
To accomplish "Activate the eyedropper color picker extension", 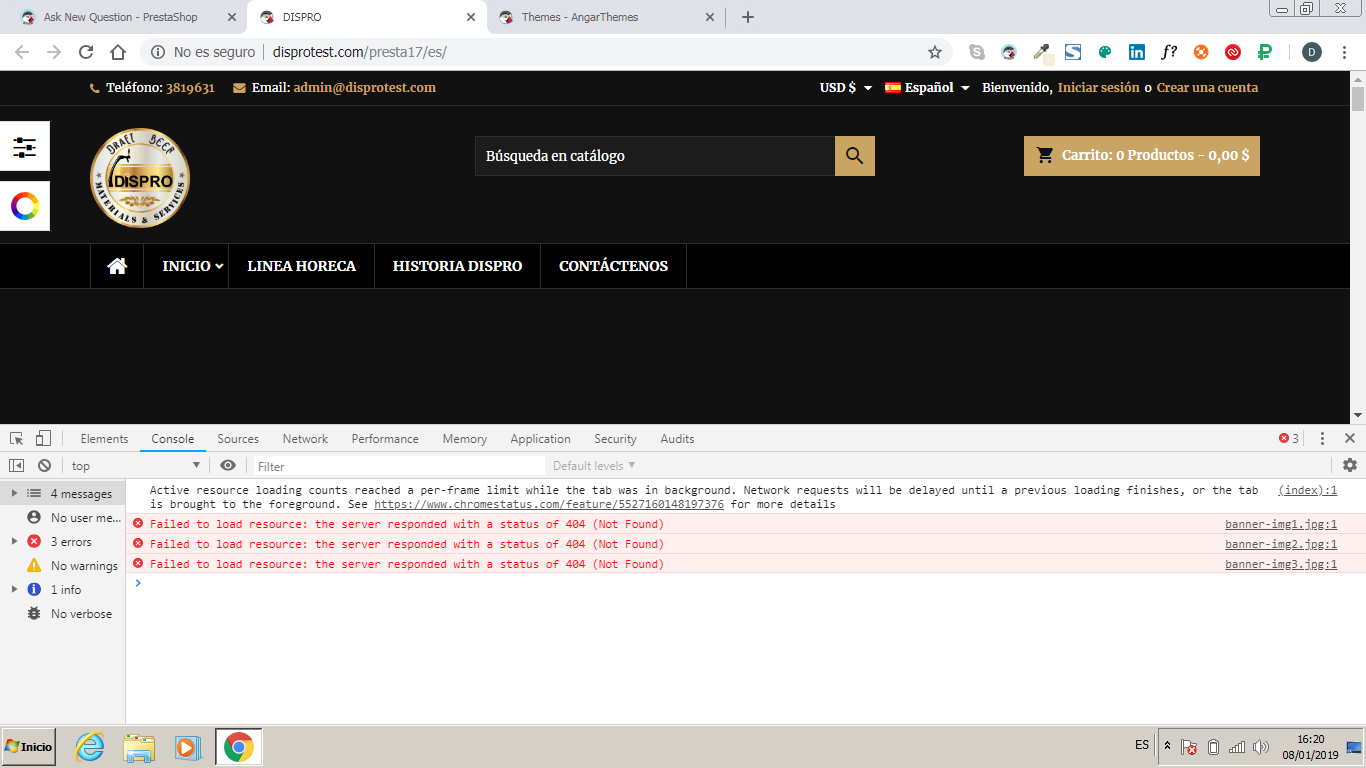I will 1041,52.
